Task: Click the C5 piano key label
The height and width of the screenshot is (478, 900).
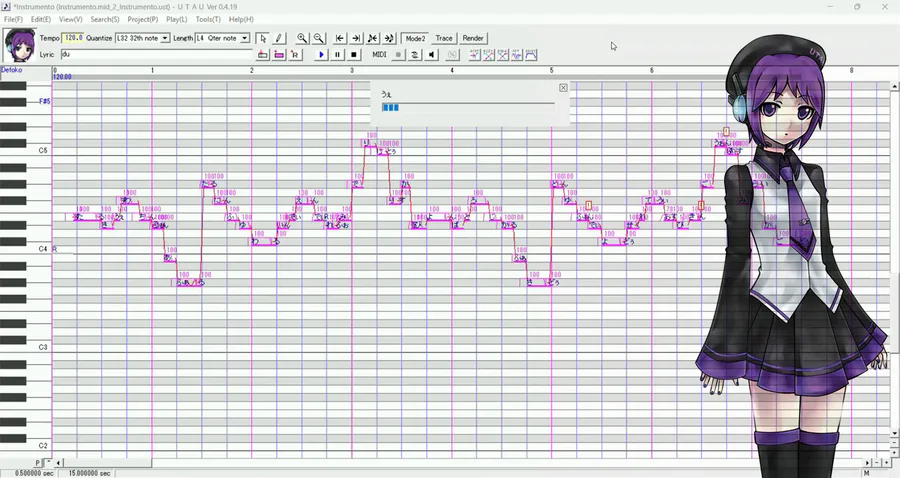Action: pyautogui.click(x=43, y=150)
